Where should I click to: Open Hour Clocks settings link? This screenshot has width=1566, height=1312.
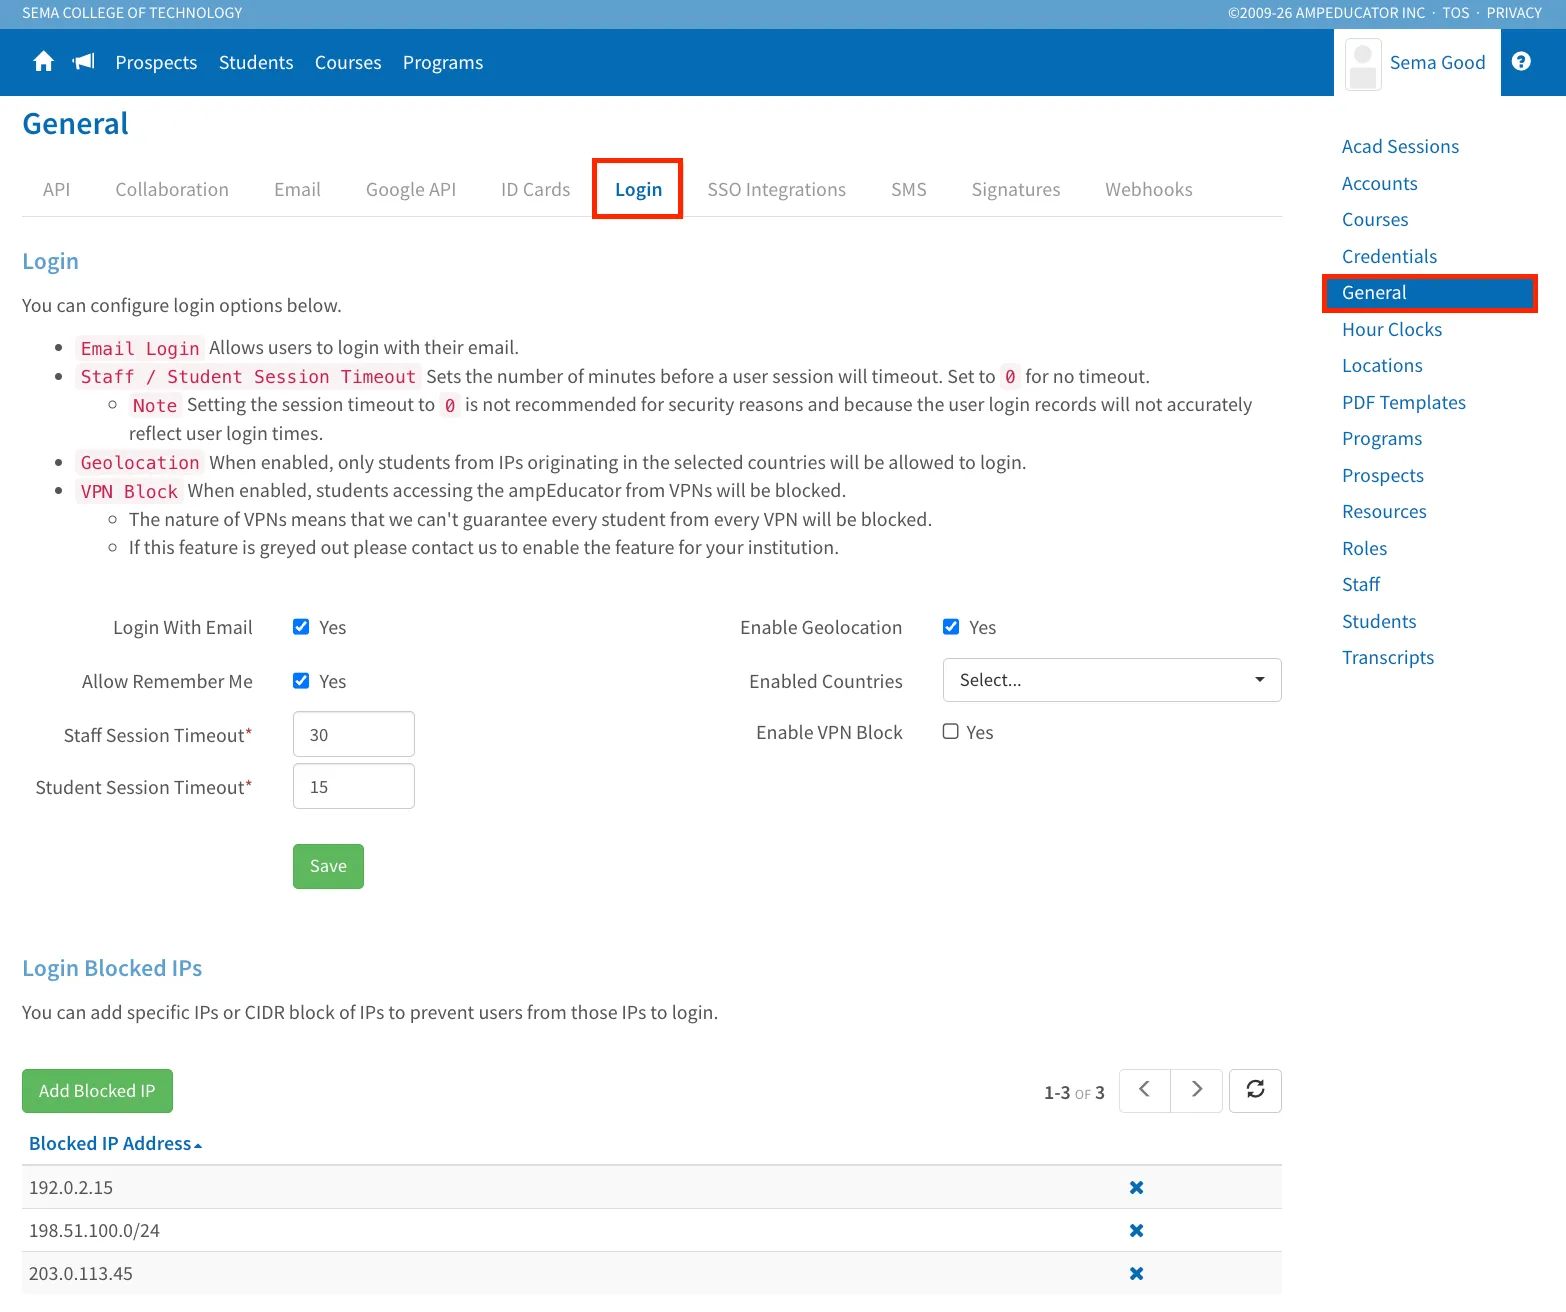[x=1392, y=330]
